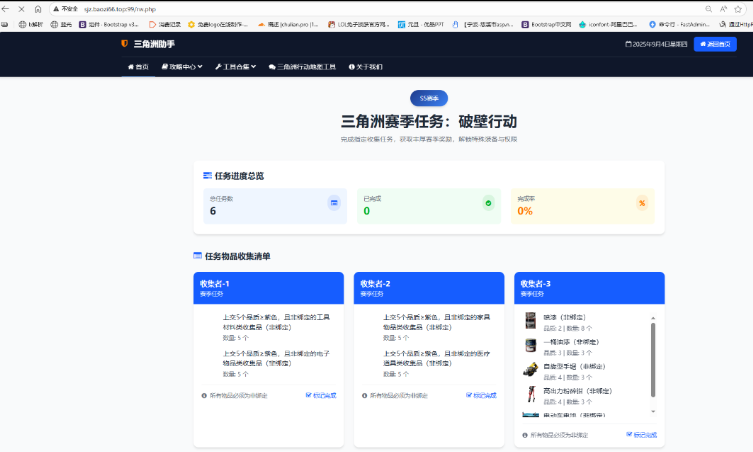Viewport: 753px width, 452px height.
Task: Click the green checkmark icon in 已完成 card
Action: pos(488,203)
